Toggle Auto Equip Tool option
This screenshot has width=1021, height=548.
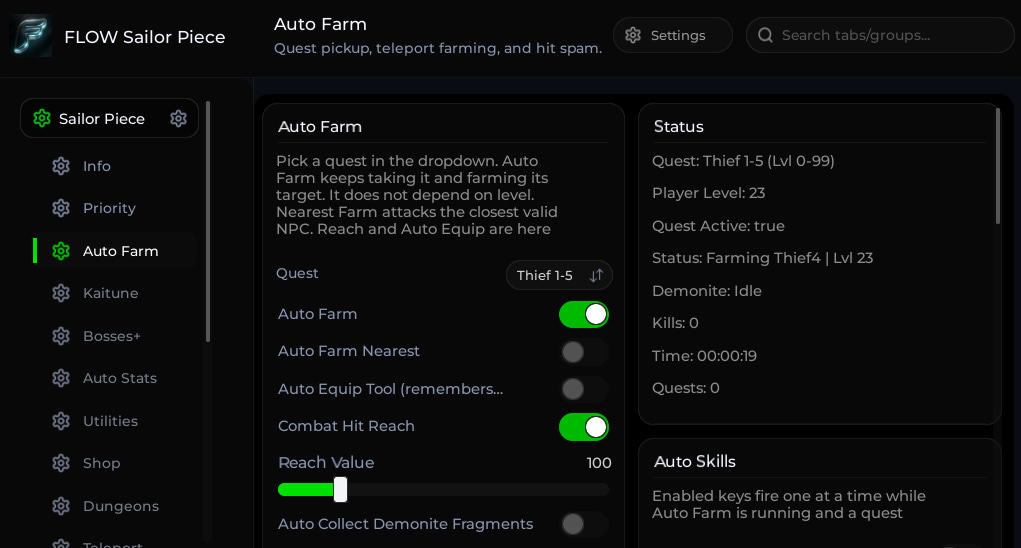coord(583,389)
